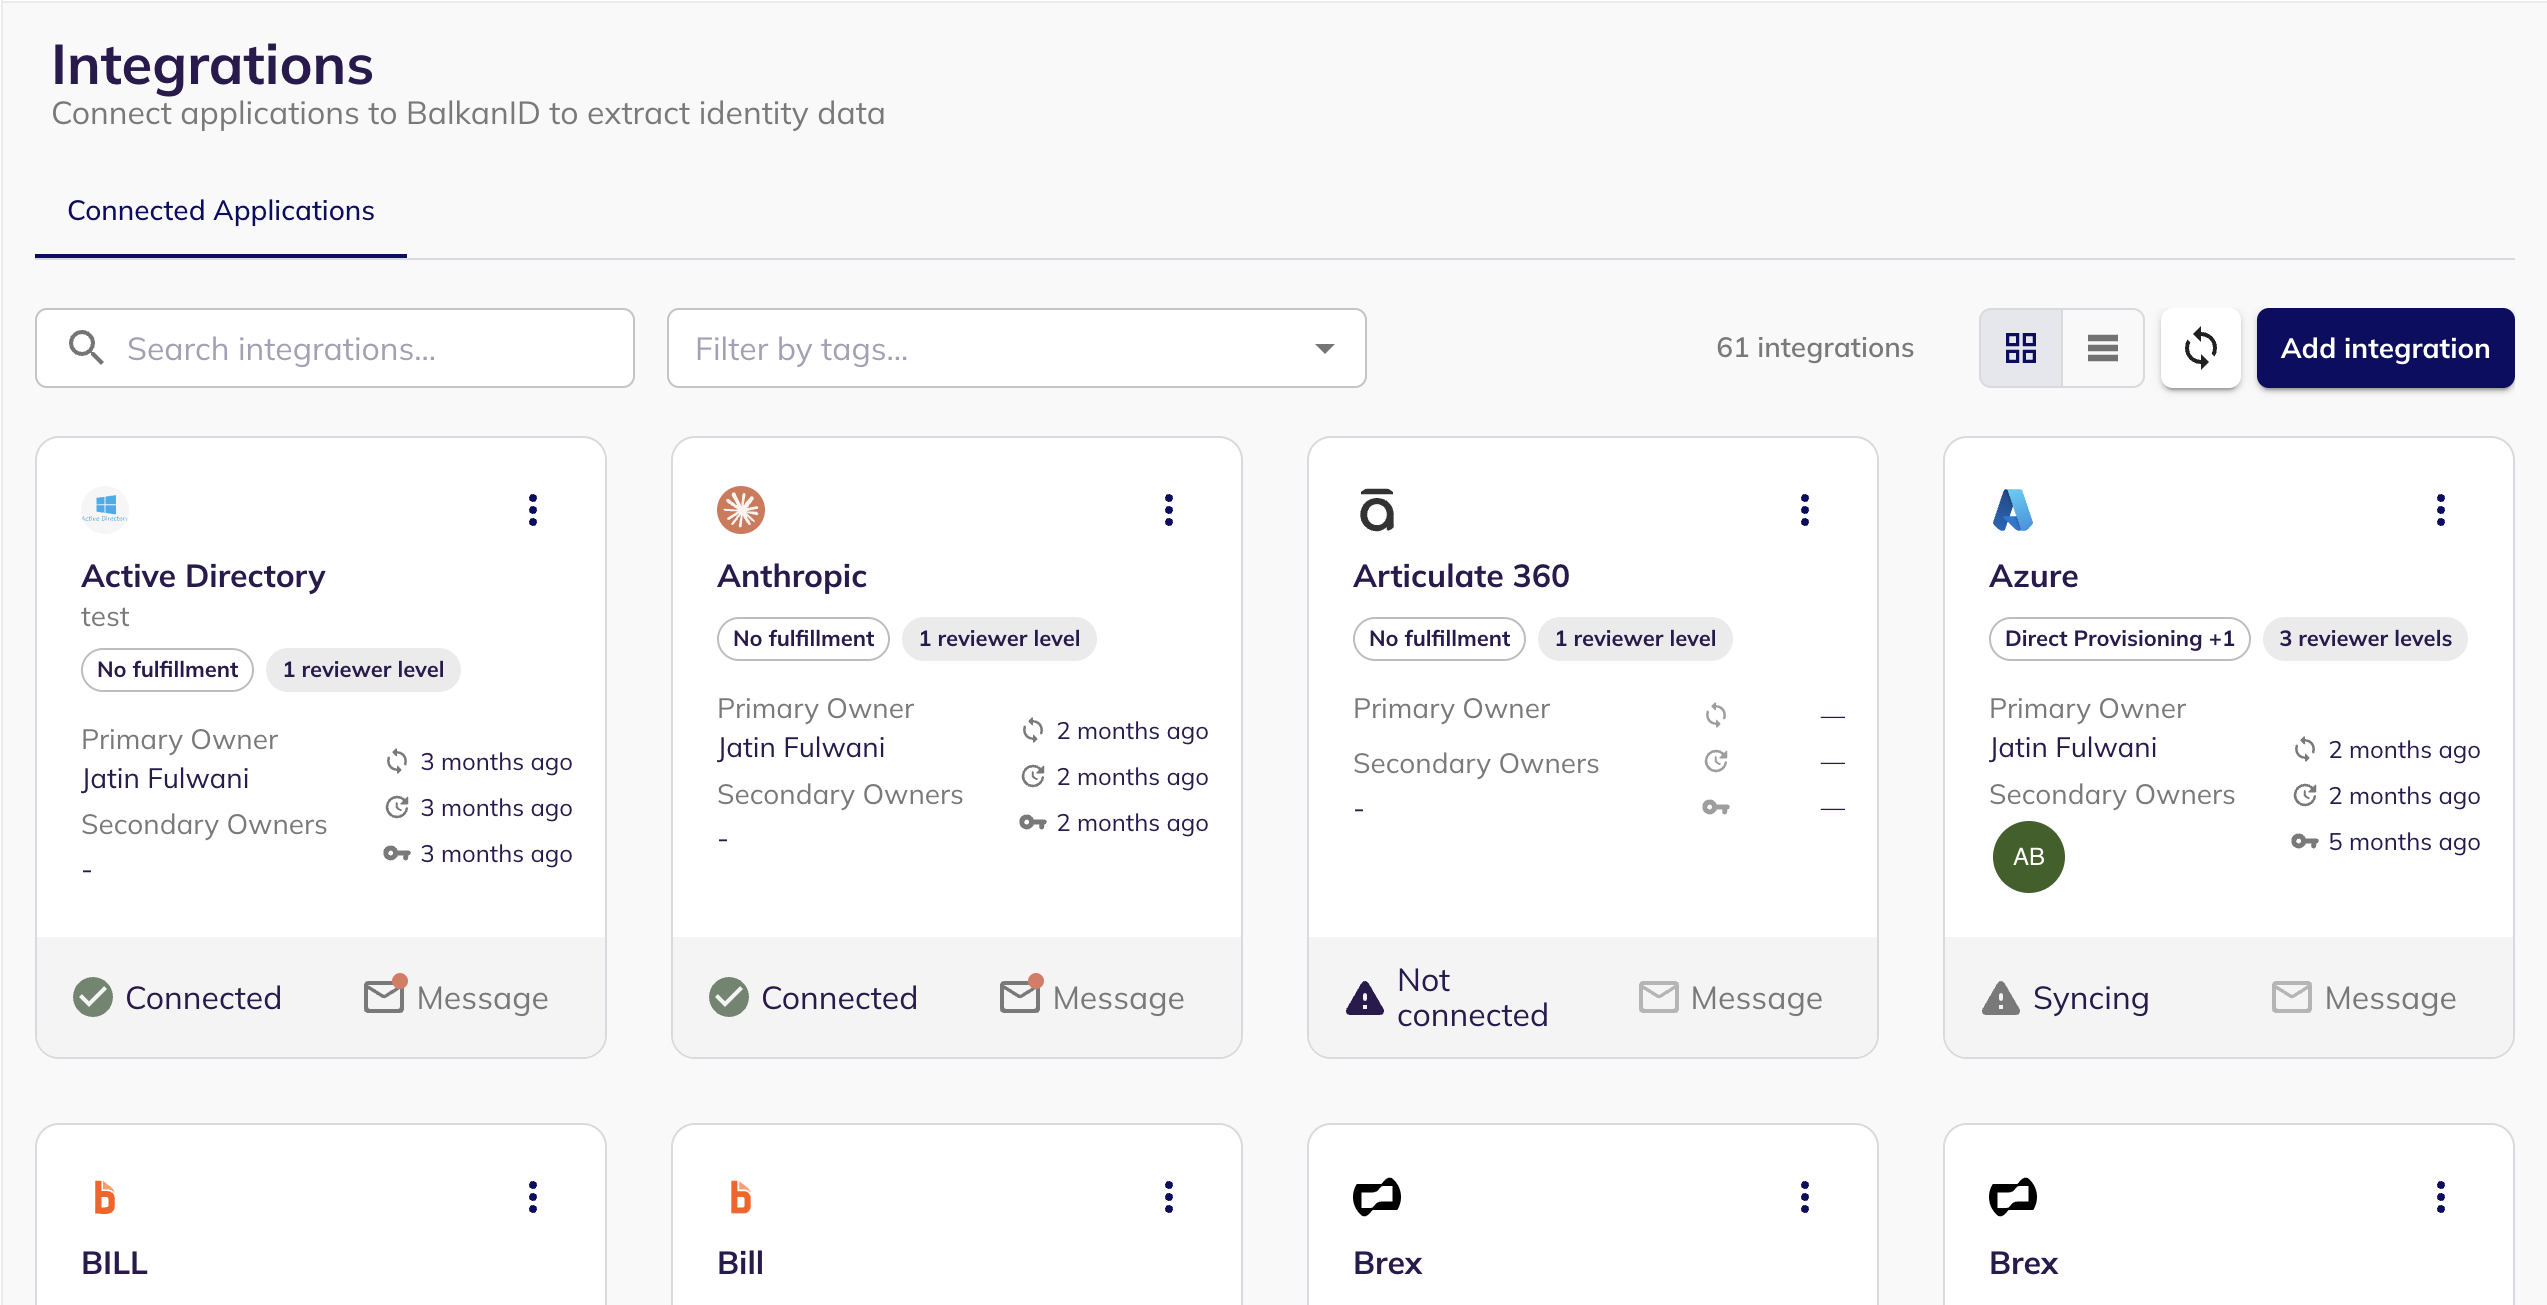Click the BILL logo icon

tap(104, 1197)
